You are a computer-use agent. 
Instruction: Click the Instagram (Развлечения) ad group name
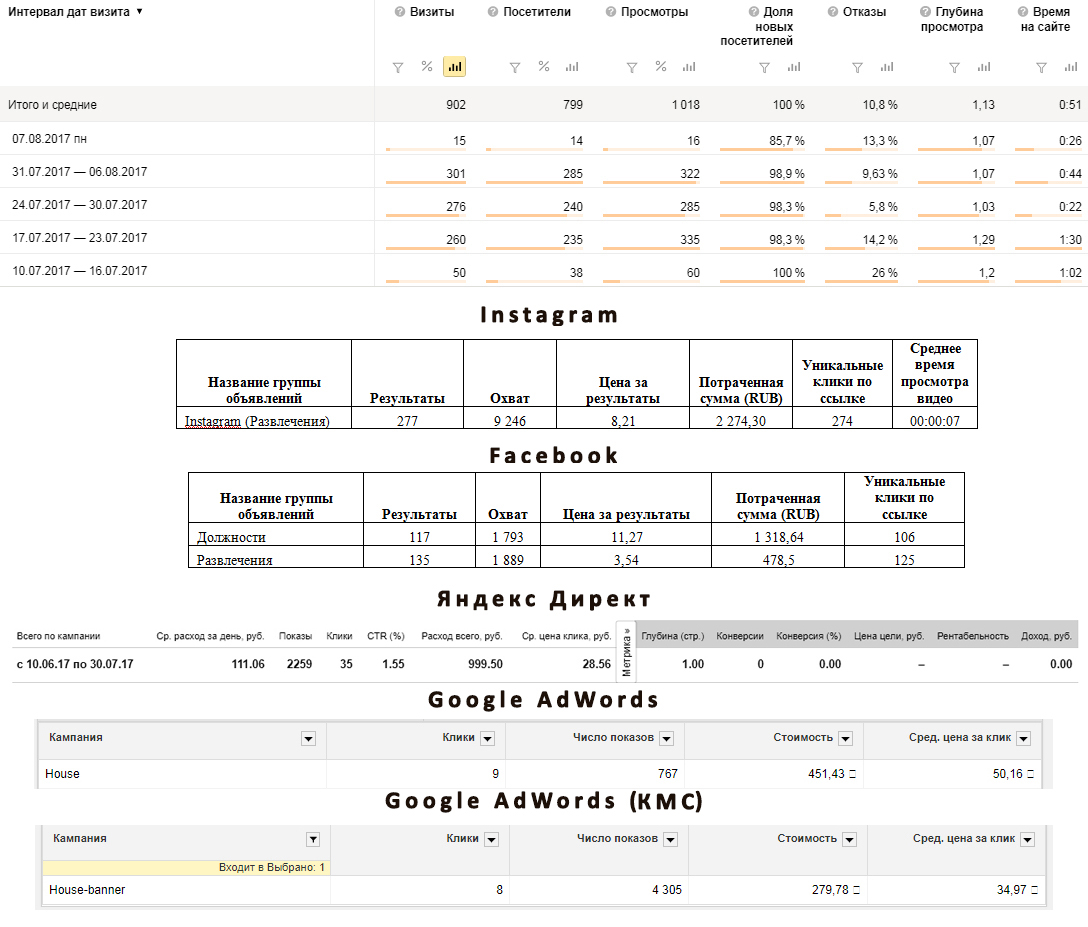pos(257,421)
